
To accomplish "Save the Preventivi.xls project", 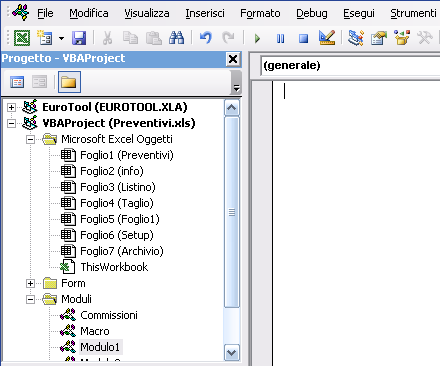I will tap(79, 38).
